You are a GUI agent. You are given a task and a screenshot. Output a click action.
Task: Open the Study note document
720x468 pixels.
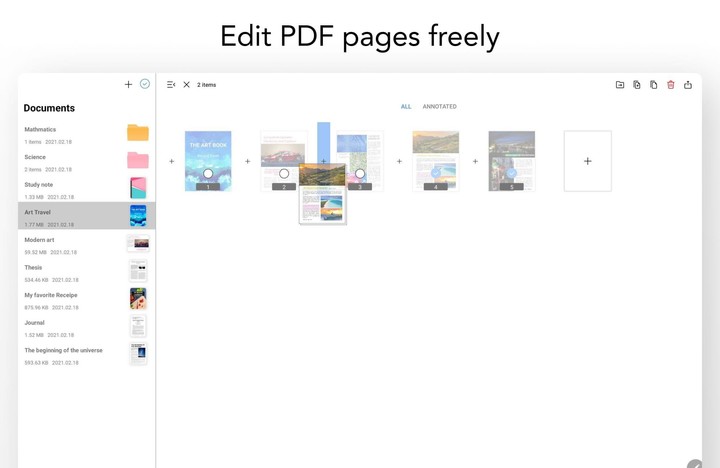(87, 190)
